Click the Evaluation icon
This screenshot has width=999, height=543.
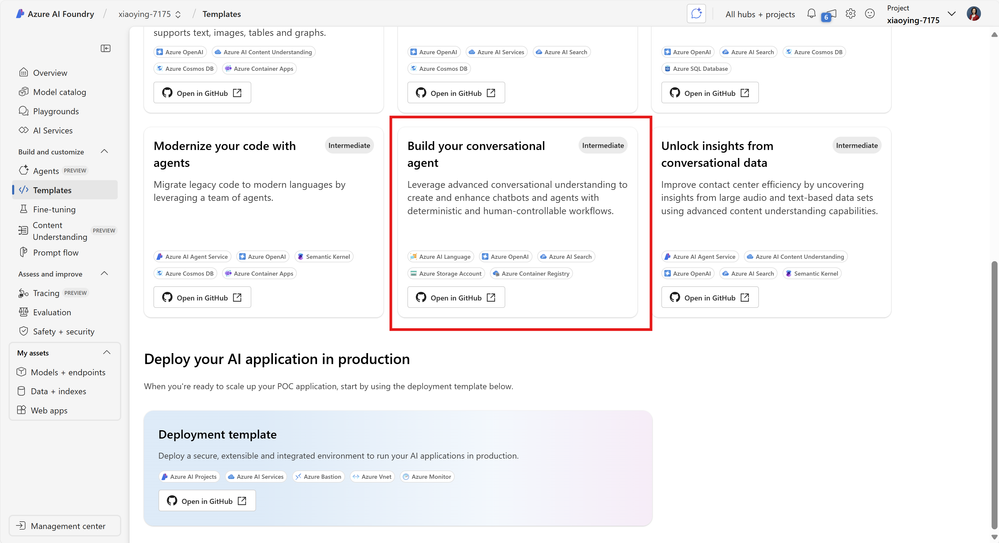pos(24,312)
